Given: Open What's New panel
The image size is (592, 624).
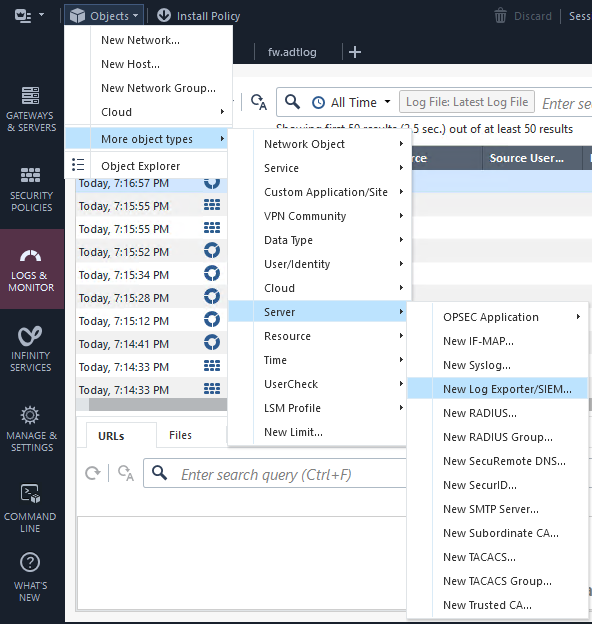Looking at the screenshot, I should (x=31, y=578).
